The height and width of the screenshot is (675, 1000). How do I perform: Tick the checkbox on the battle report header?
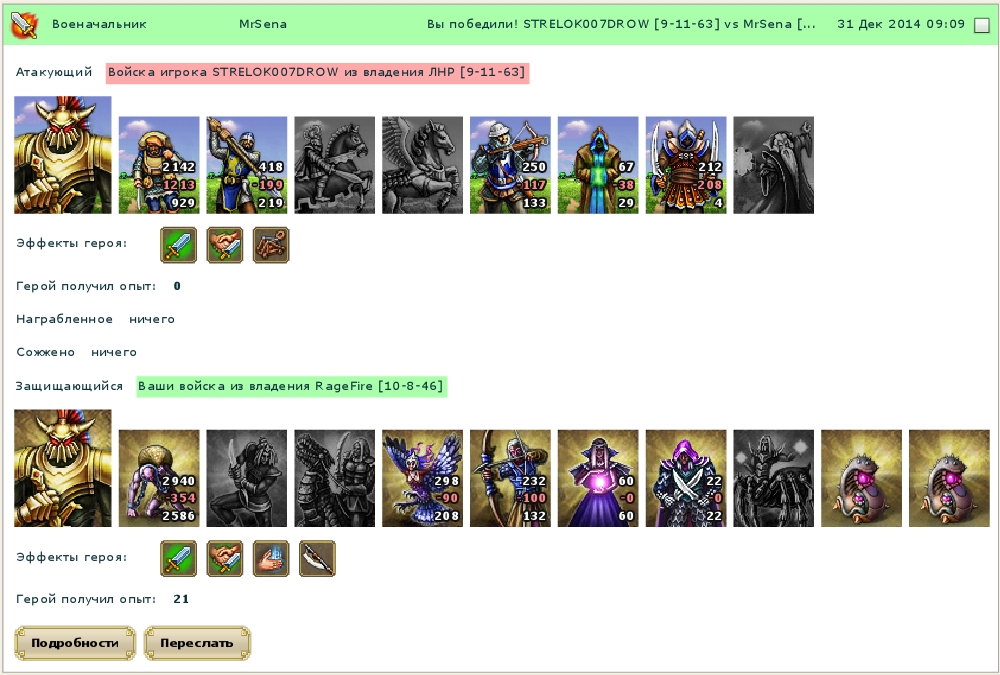[x=982, y=26]
